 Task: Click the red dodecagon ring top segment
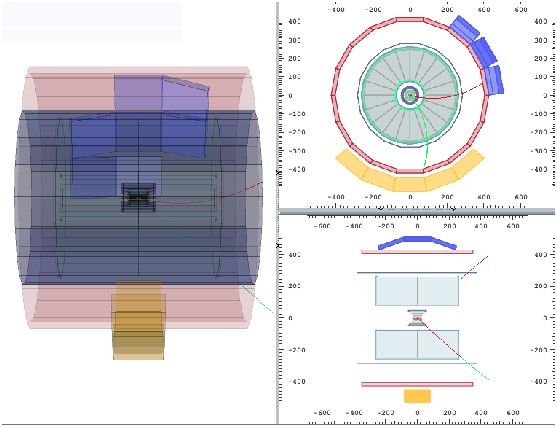pos(410,20)
